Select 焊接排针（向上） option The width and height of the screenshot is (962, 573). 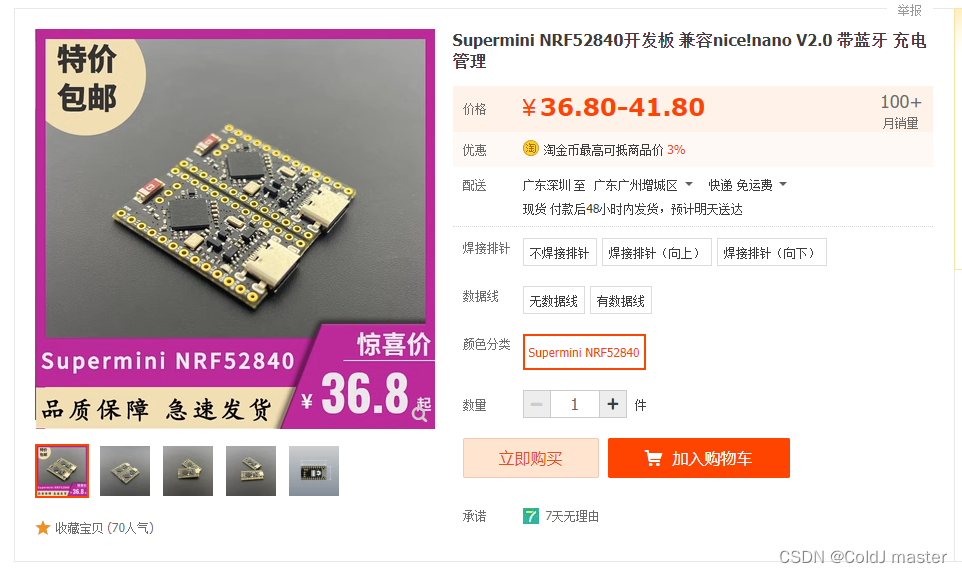(656, 252)
